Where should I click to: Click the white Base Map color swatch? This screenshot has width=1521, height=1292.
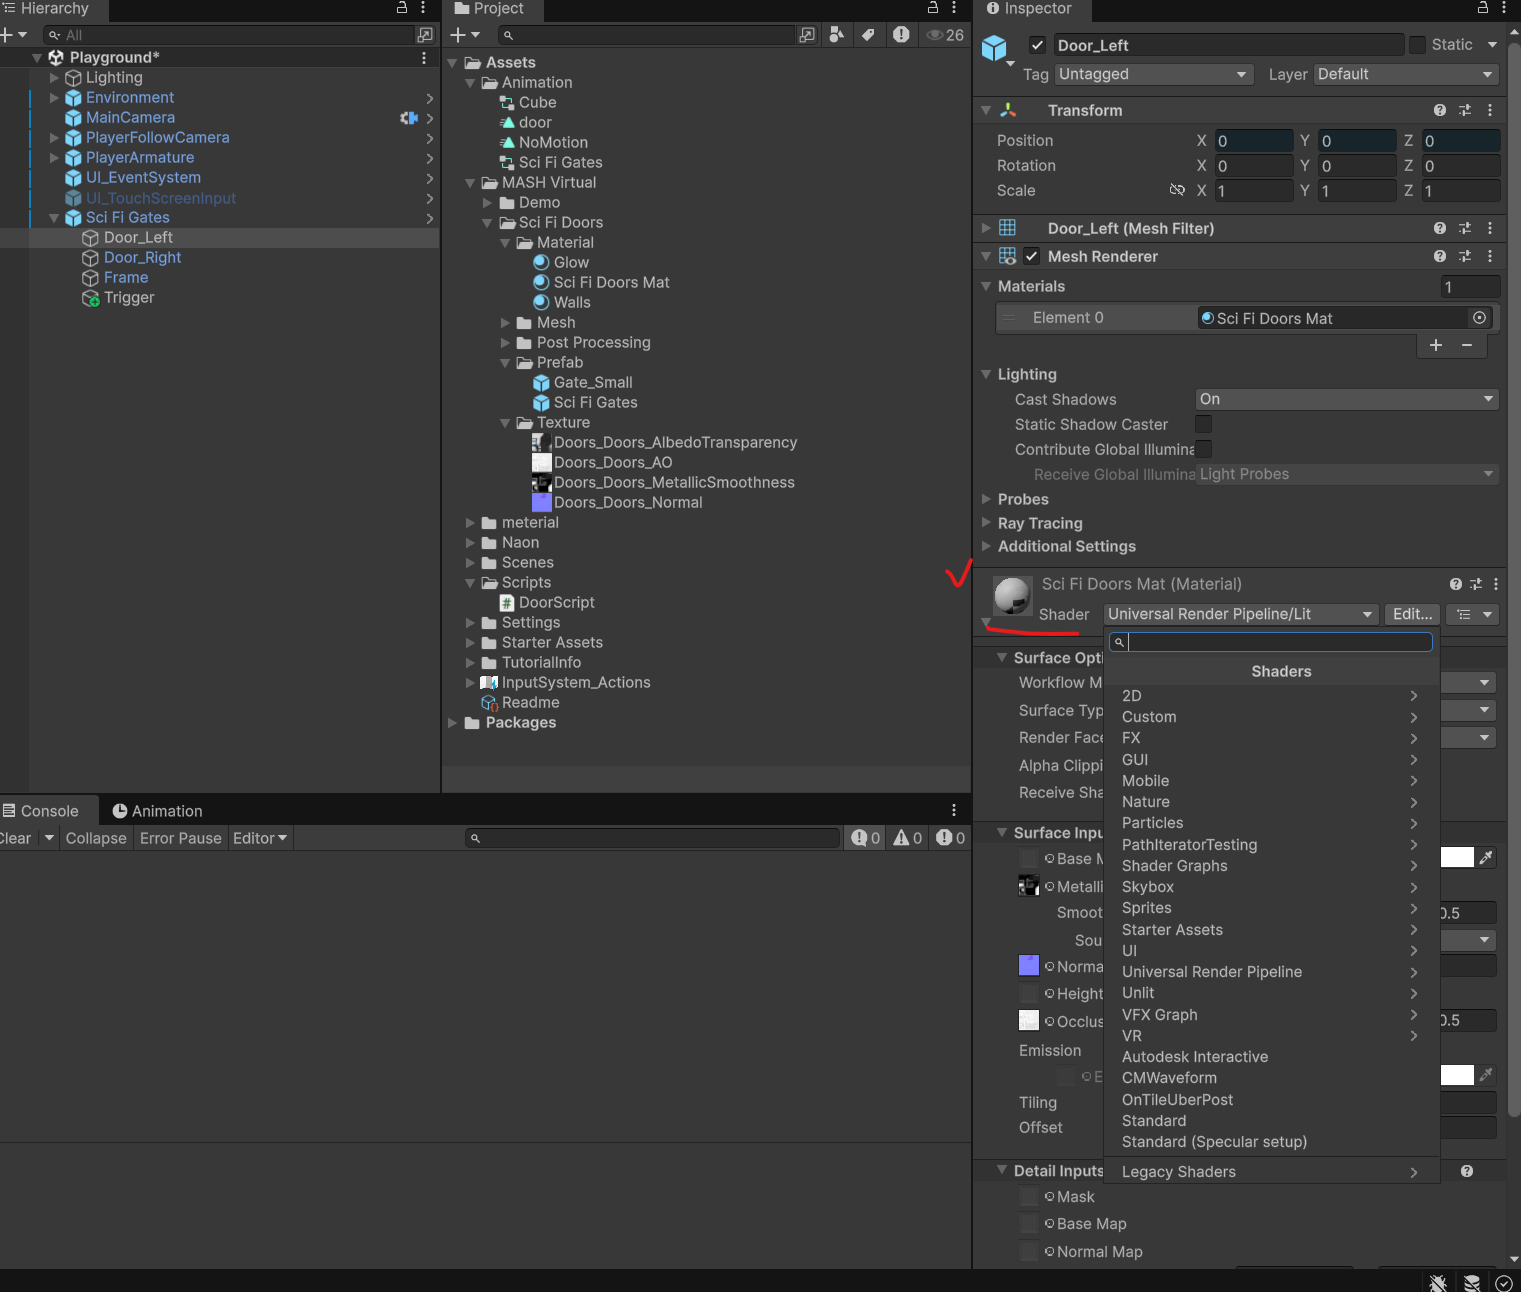(x=1457, y=857)
